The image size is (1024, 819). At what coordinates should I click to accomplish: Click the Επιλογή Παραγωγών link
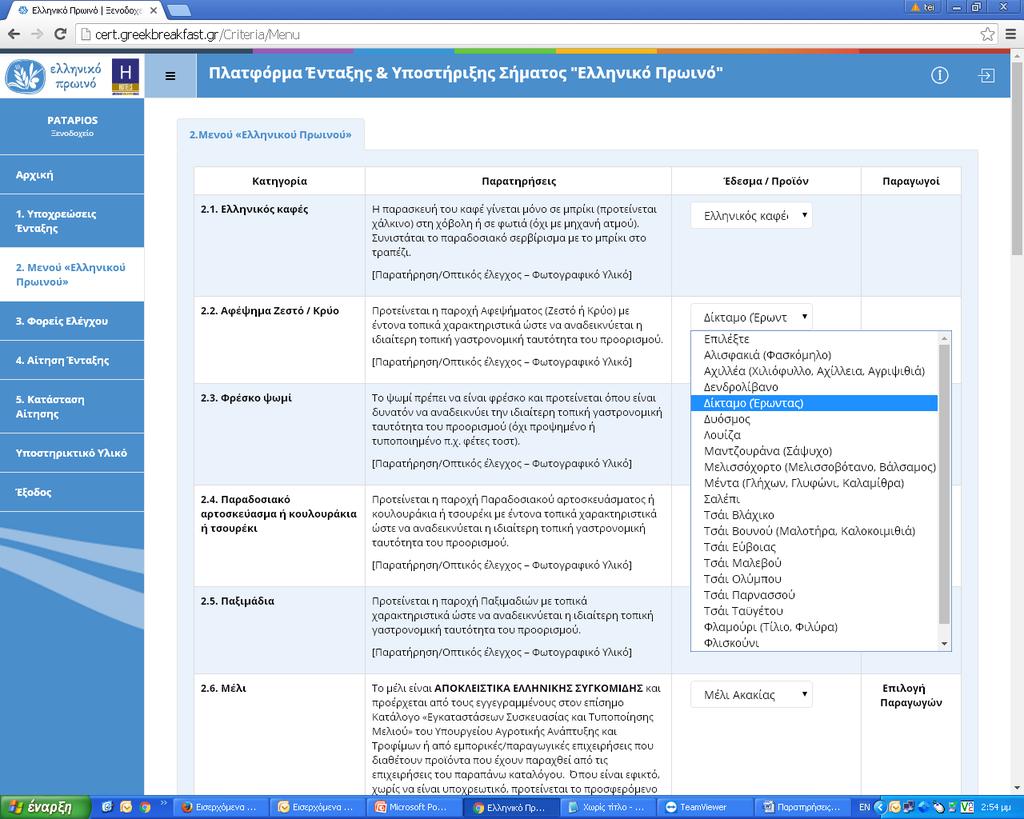[x=911, y=696]
